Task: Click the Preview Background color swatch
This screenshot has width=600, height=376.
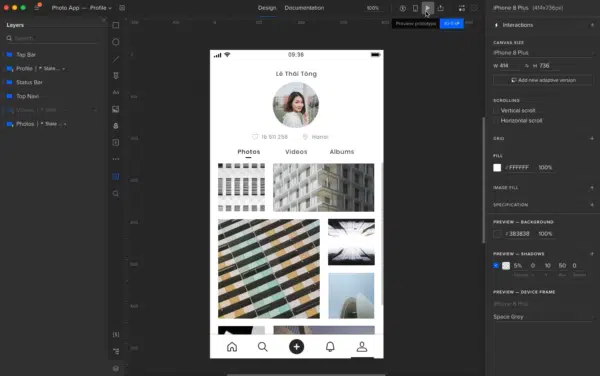Action: pyautogui.click(x=497, y=234)
